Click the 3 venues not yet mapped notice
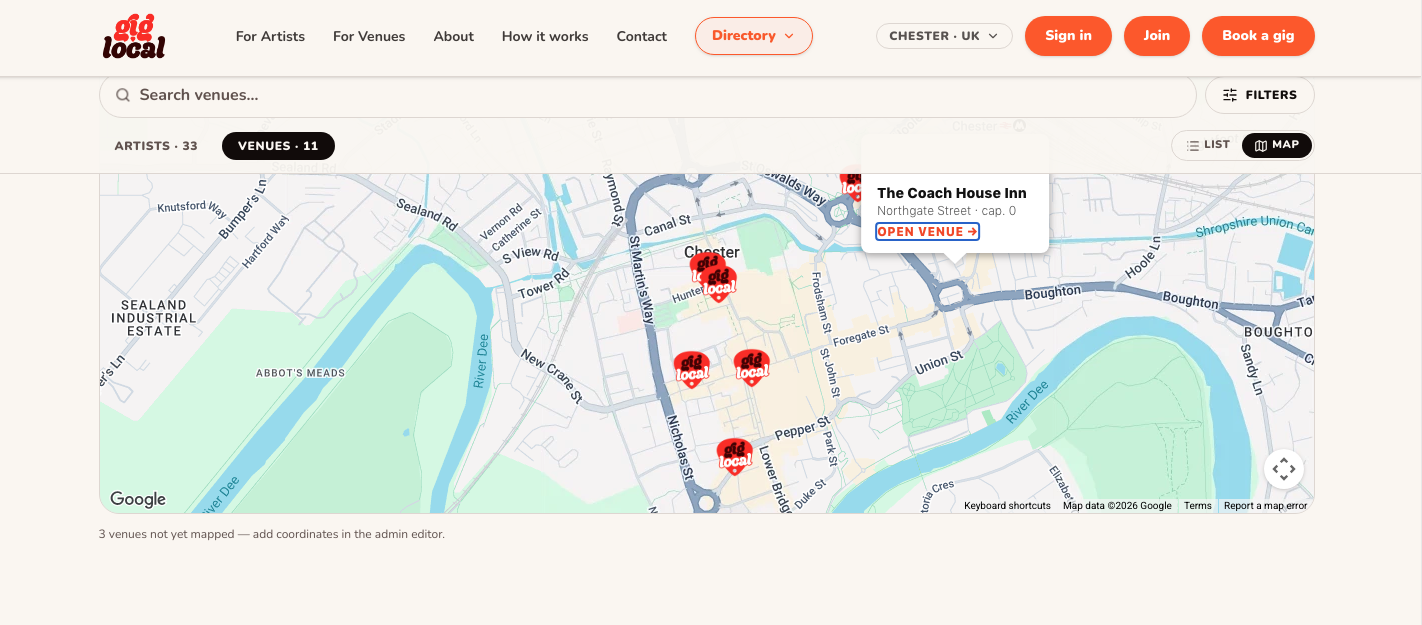 click(272, 534)
